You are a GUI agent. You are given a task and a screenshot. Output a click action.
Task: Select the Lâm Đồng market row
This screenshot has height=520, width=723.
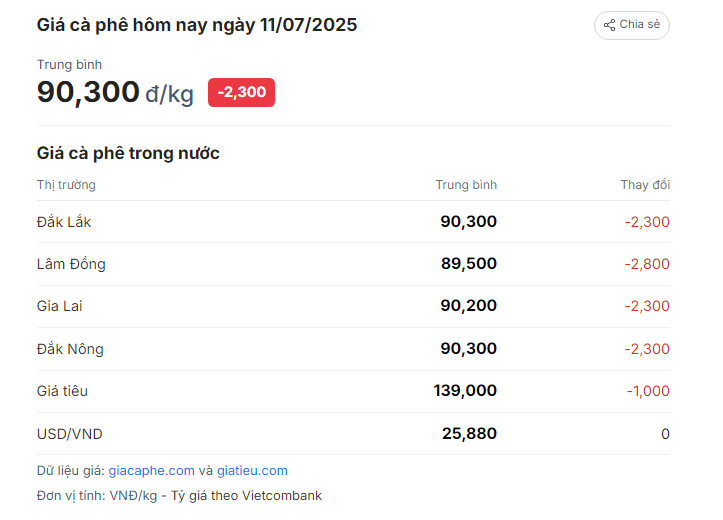click(x=353, y=264)
